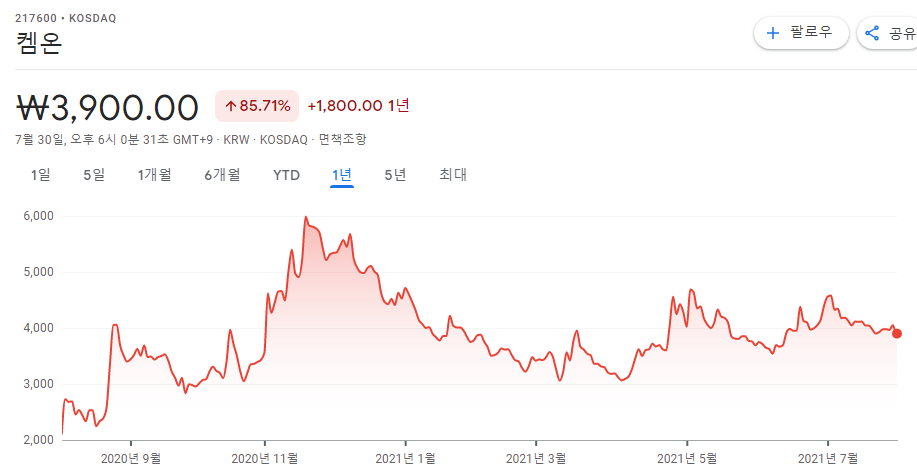
Task: Click the 217600 • KOSDAQ ticker label
Action: (x=66, y=18)
